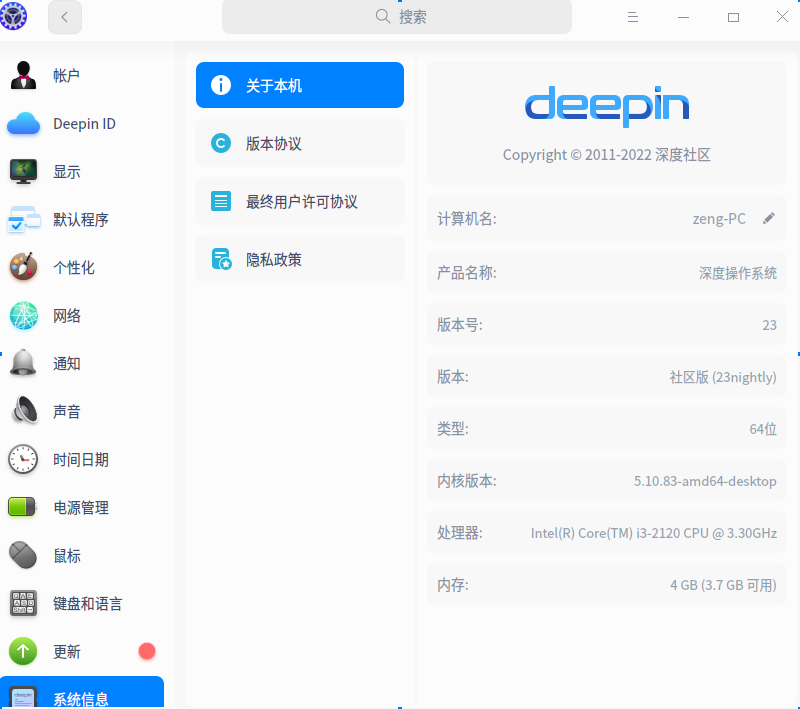Click the 64位 type value
Image resolution: width=800 pixels, height=709 pixels.
pos(763,429)
